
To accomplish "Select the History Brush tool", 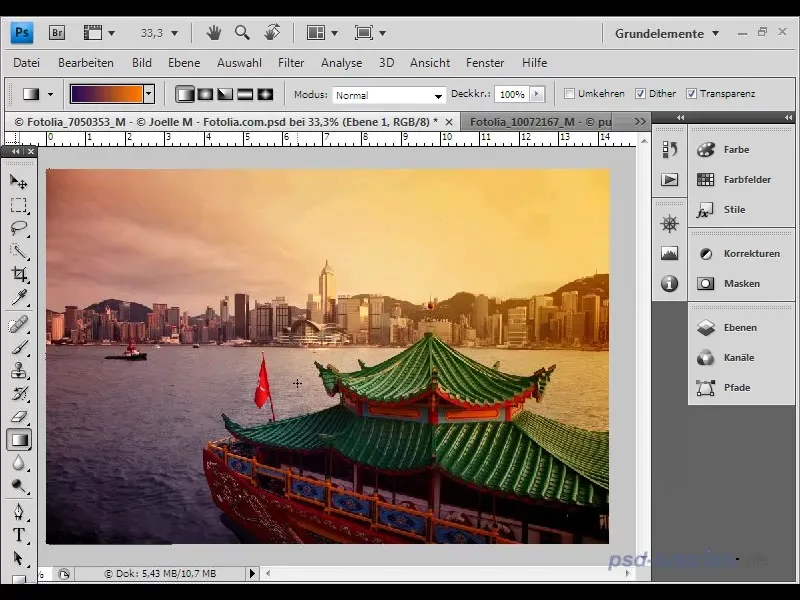I will click(19, 393).
